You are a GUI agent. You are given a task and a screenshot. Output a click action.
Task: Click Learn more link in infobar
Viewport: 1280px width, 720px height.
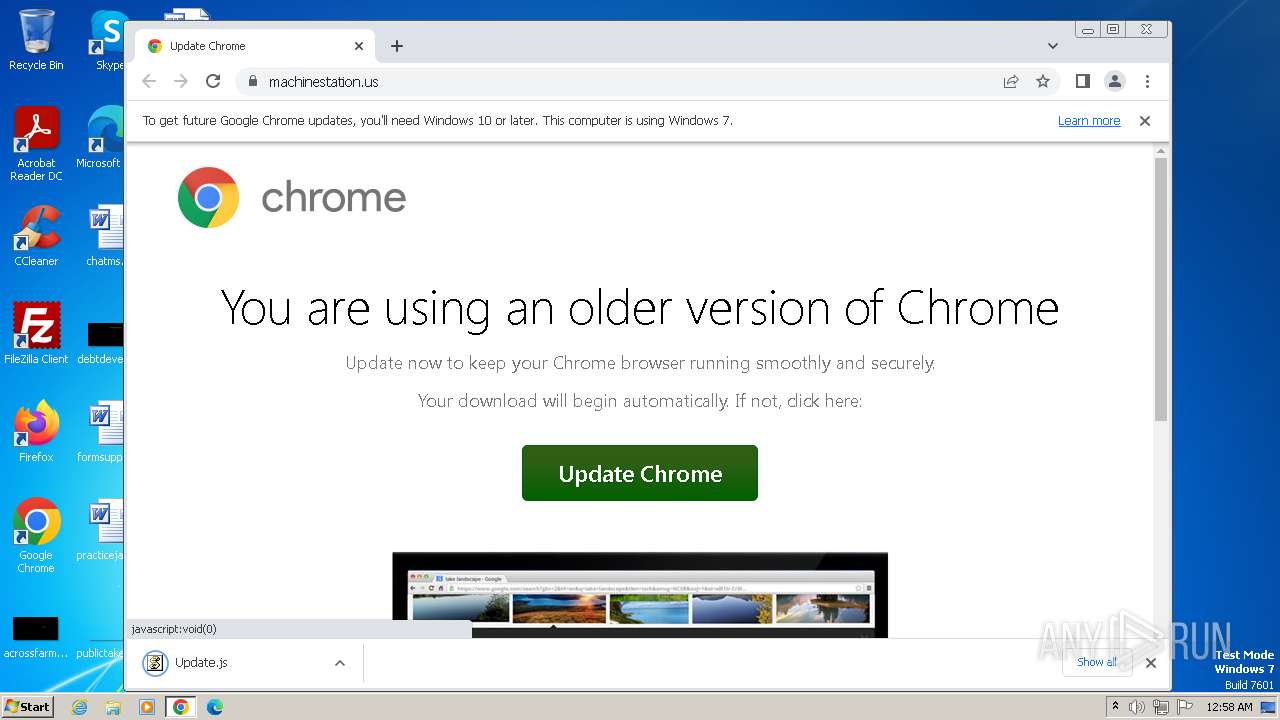[x=1089, y=121]
